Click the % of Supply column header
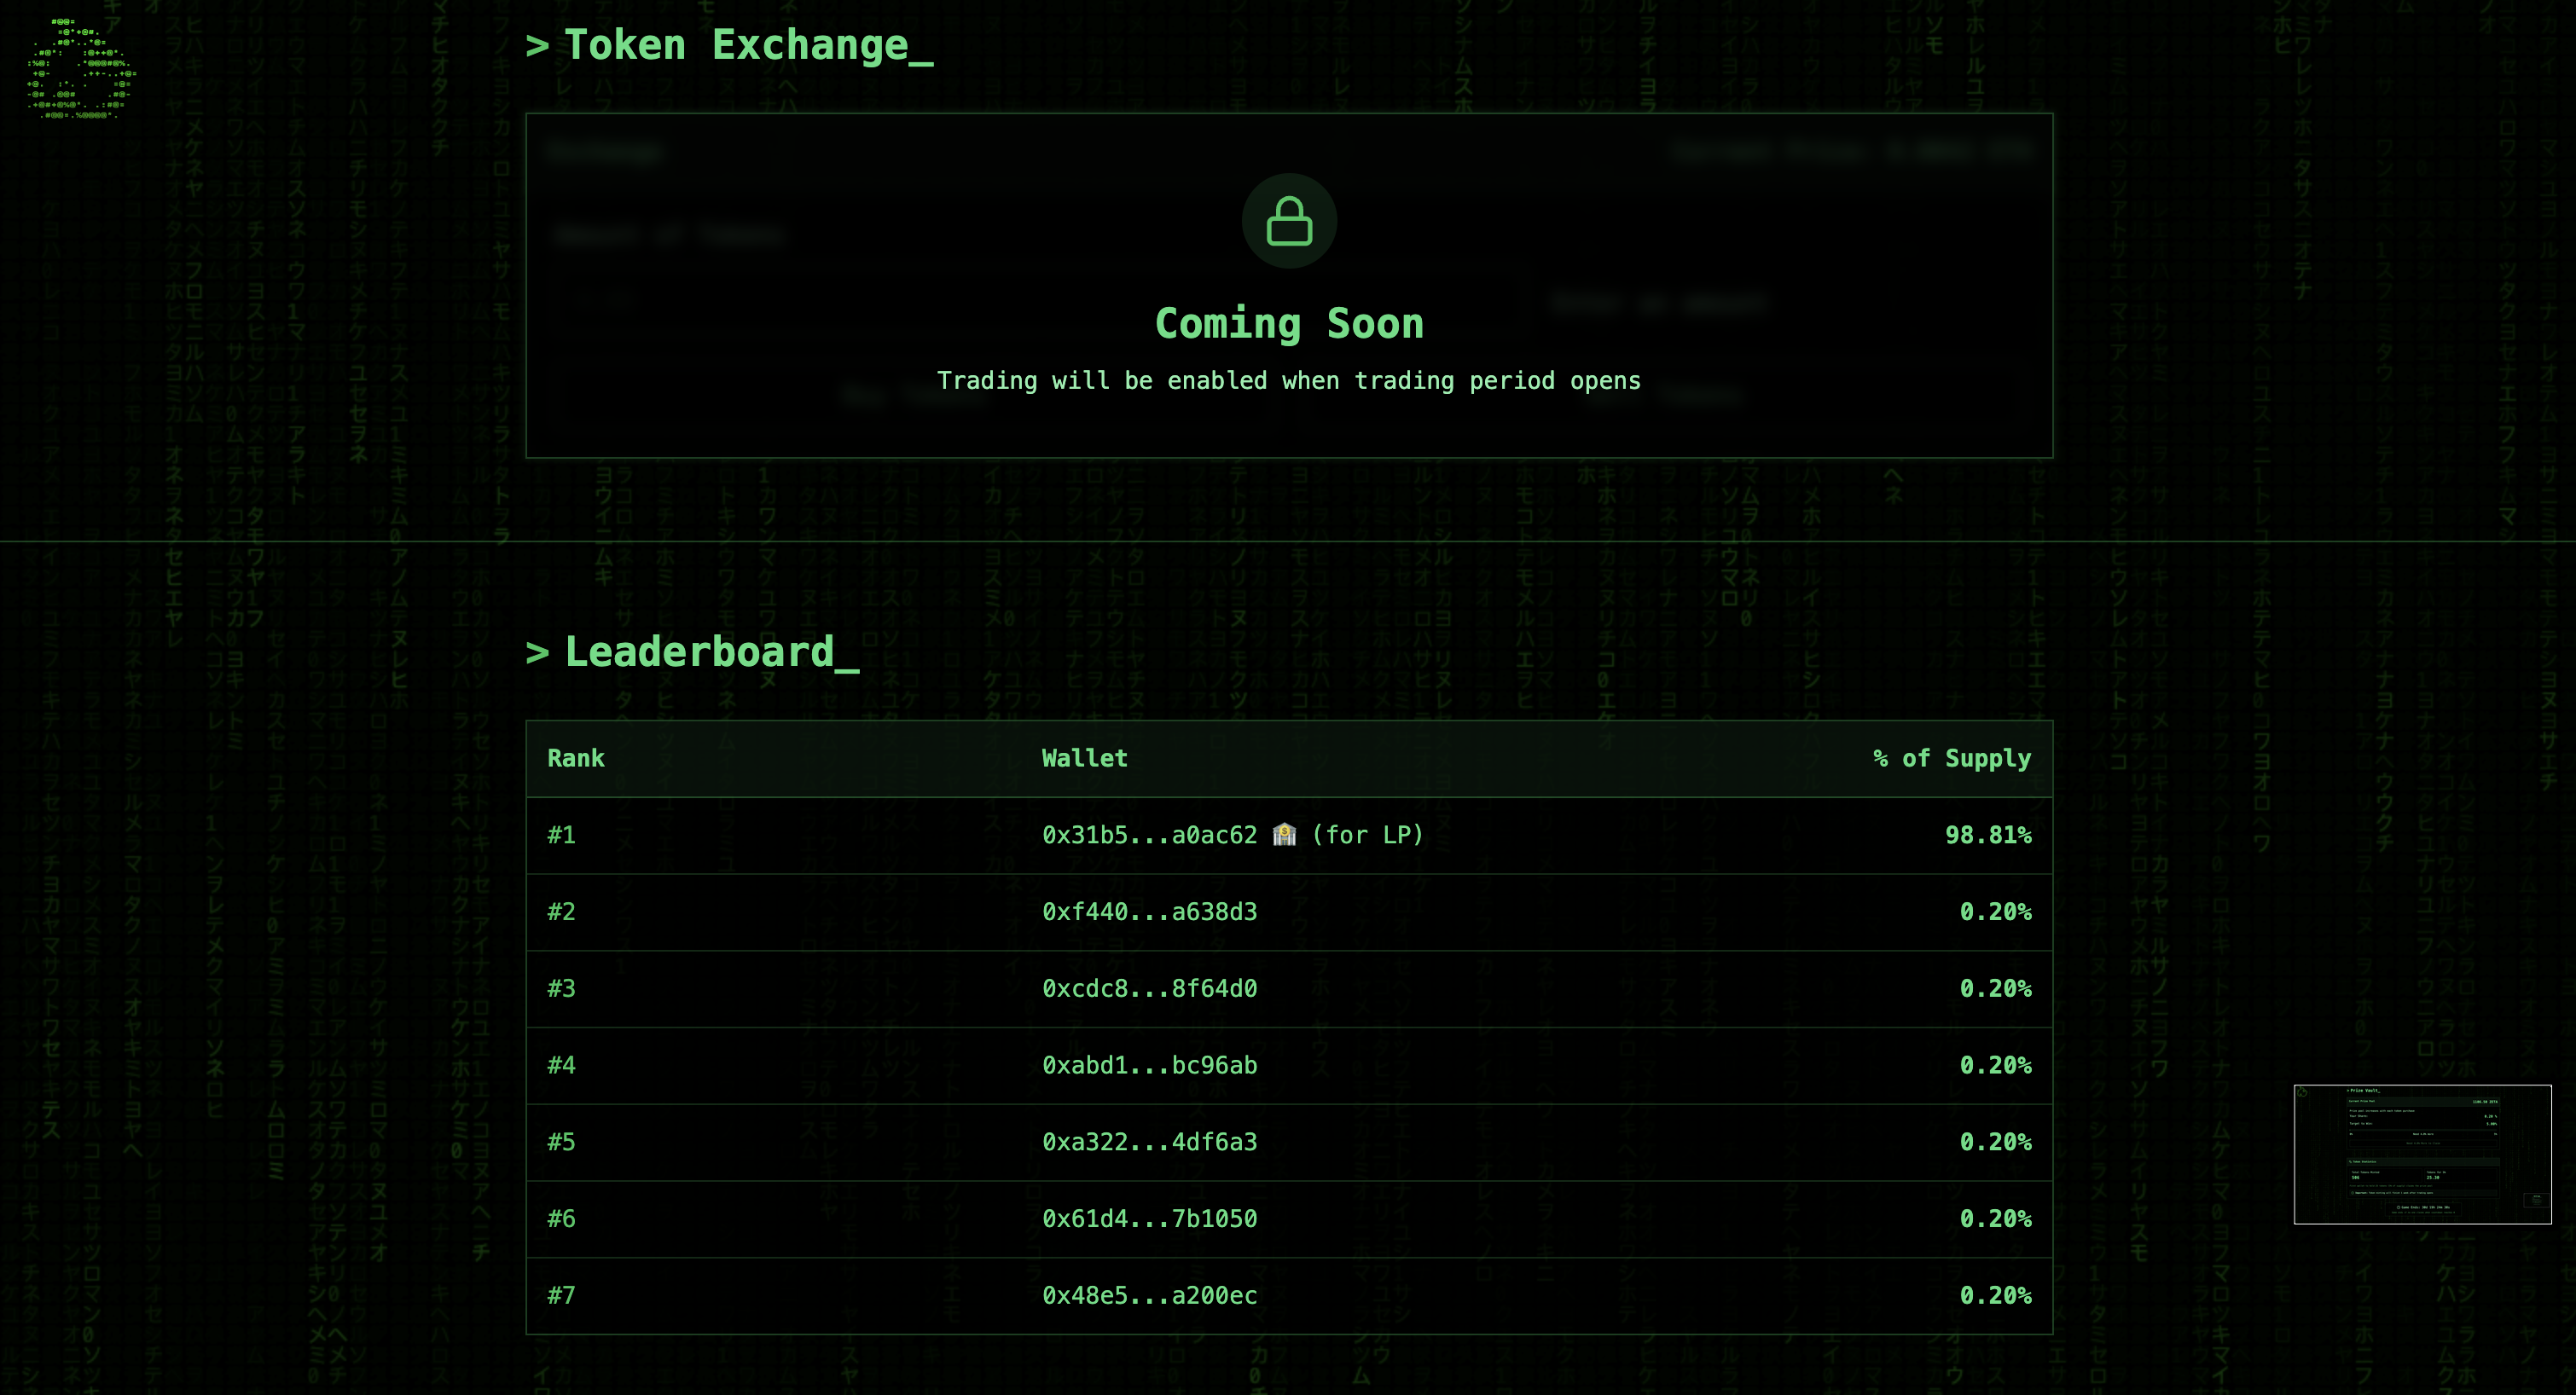The height and width of the screenshot is (1395, 2576). coord(1952,758)
